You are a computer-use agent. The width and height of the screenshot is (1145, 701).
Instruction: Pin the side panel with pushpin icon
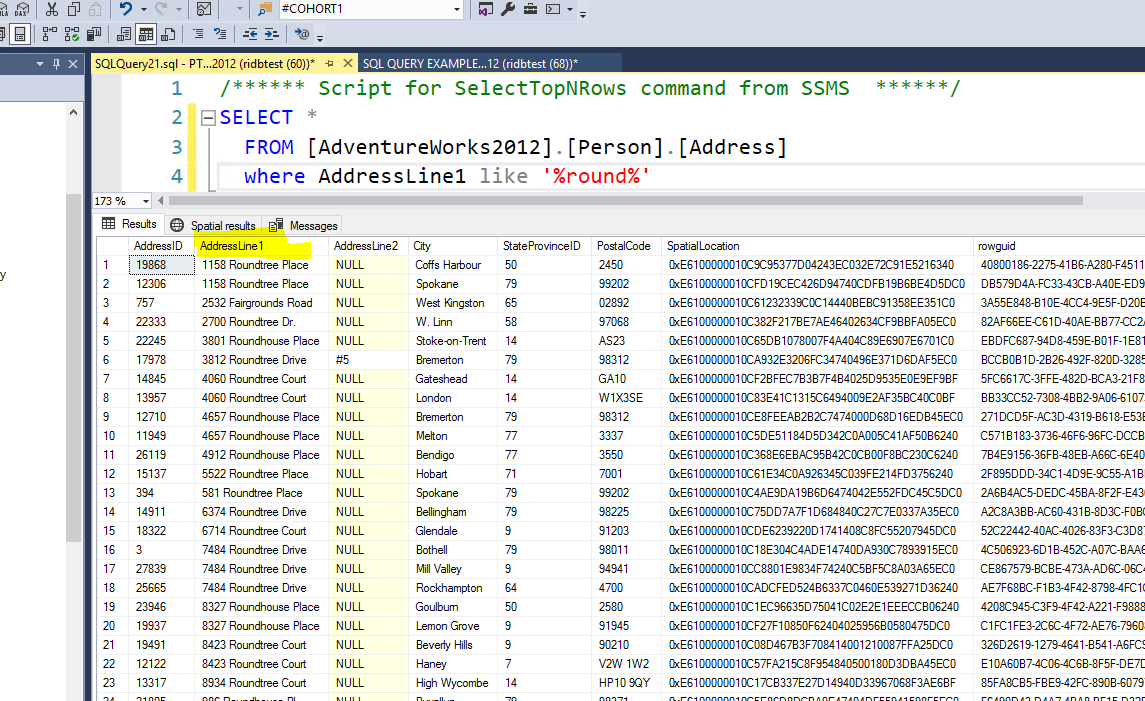pos(56,64)
